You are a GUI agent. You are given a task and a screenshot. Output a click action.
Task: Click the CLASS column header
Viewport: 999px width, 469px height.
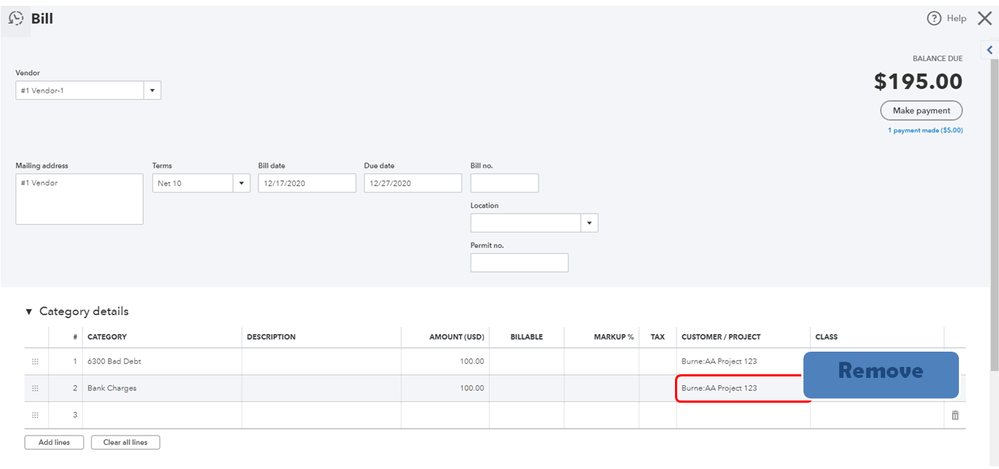826,337
